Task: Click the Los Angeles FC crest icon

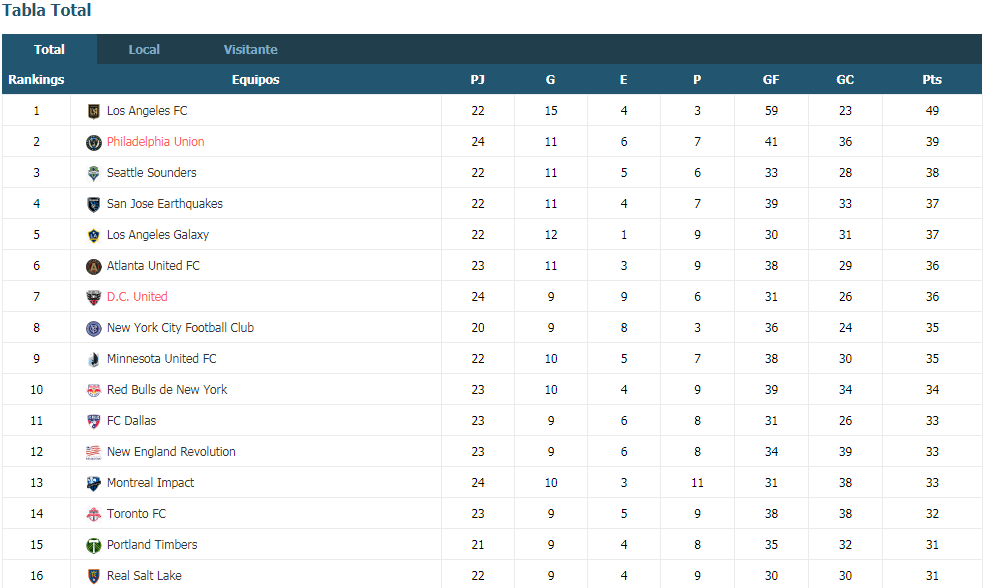Action: (93, 112)
